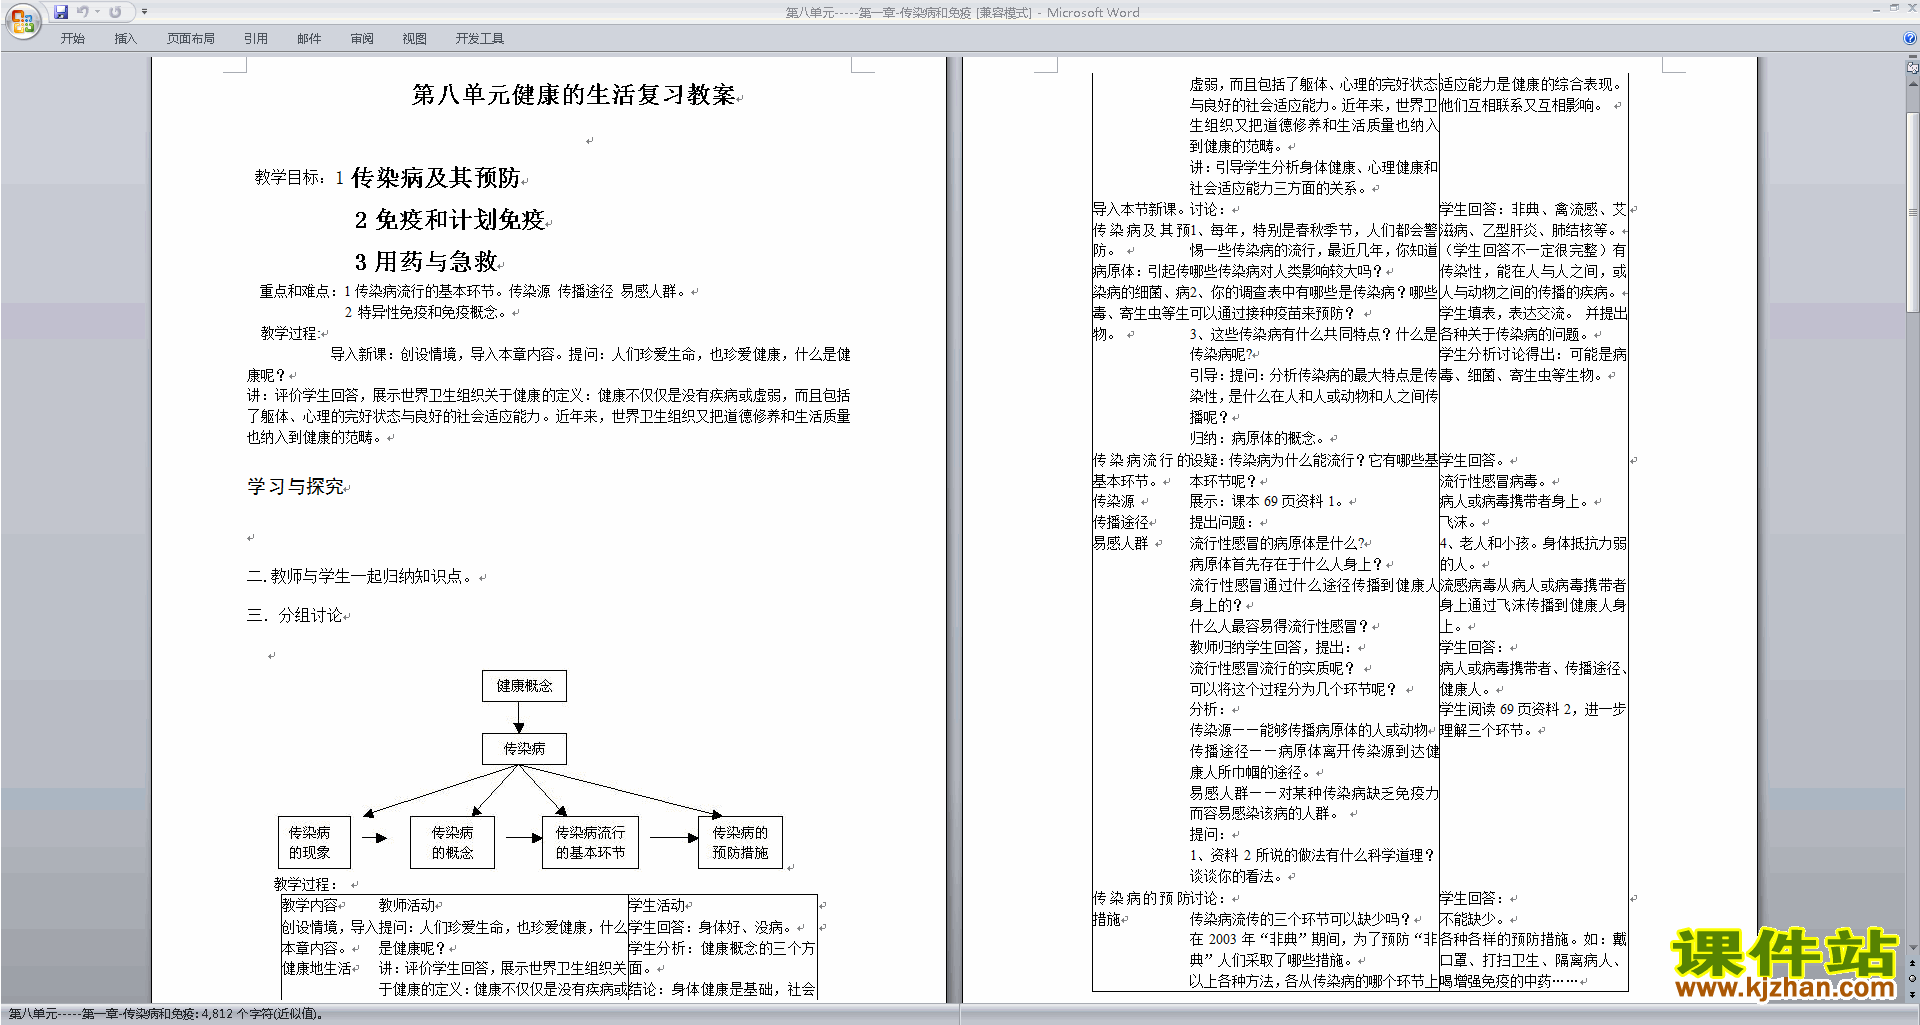Viewport: 1920px width, 1025px height.
Task: Click the table cell 传染源 on page two
Action: 1113,501
